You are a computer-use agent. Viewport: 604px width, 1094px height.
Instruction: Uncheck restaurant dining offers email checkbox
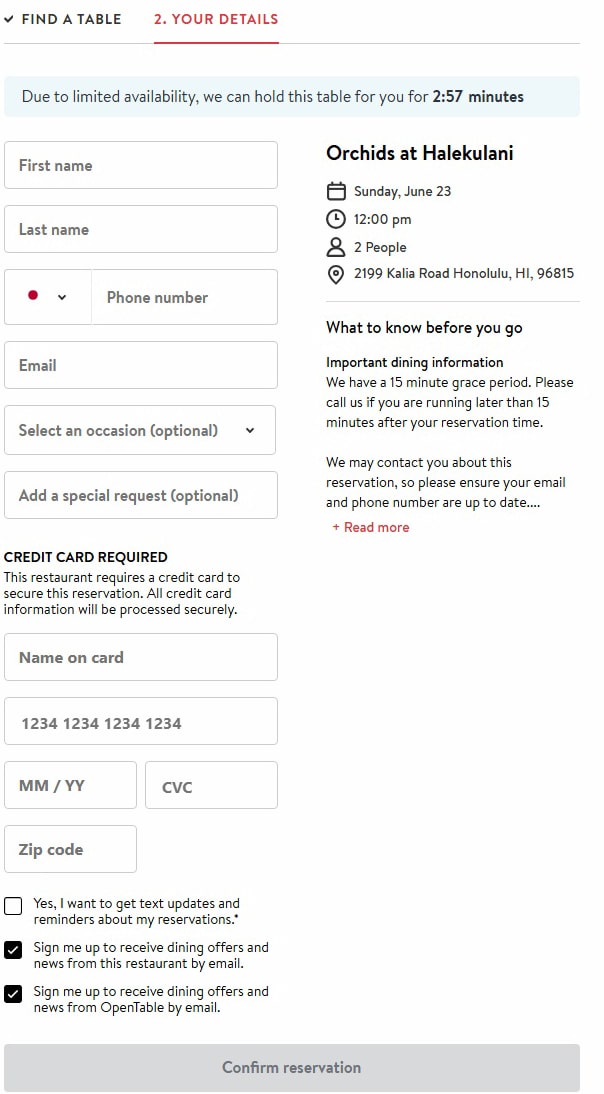point(13,950)
